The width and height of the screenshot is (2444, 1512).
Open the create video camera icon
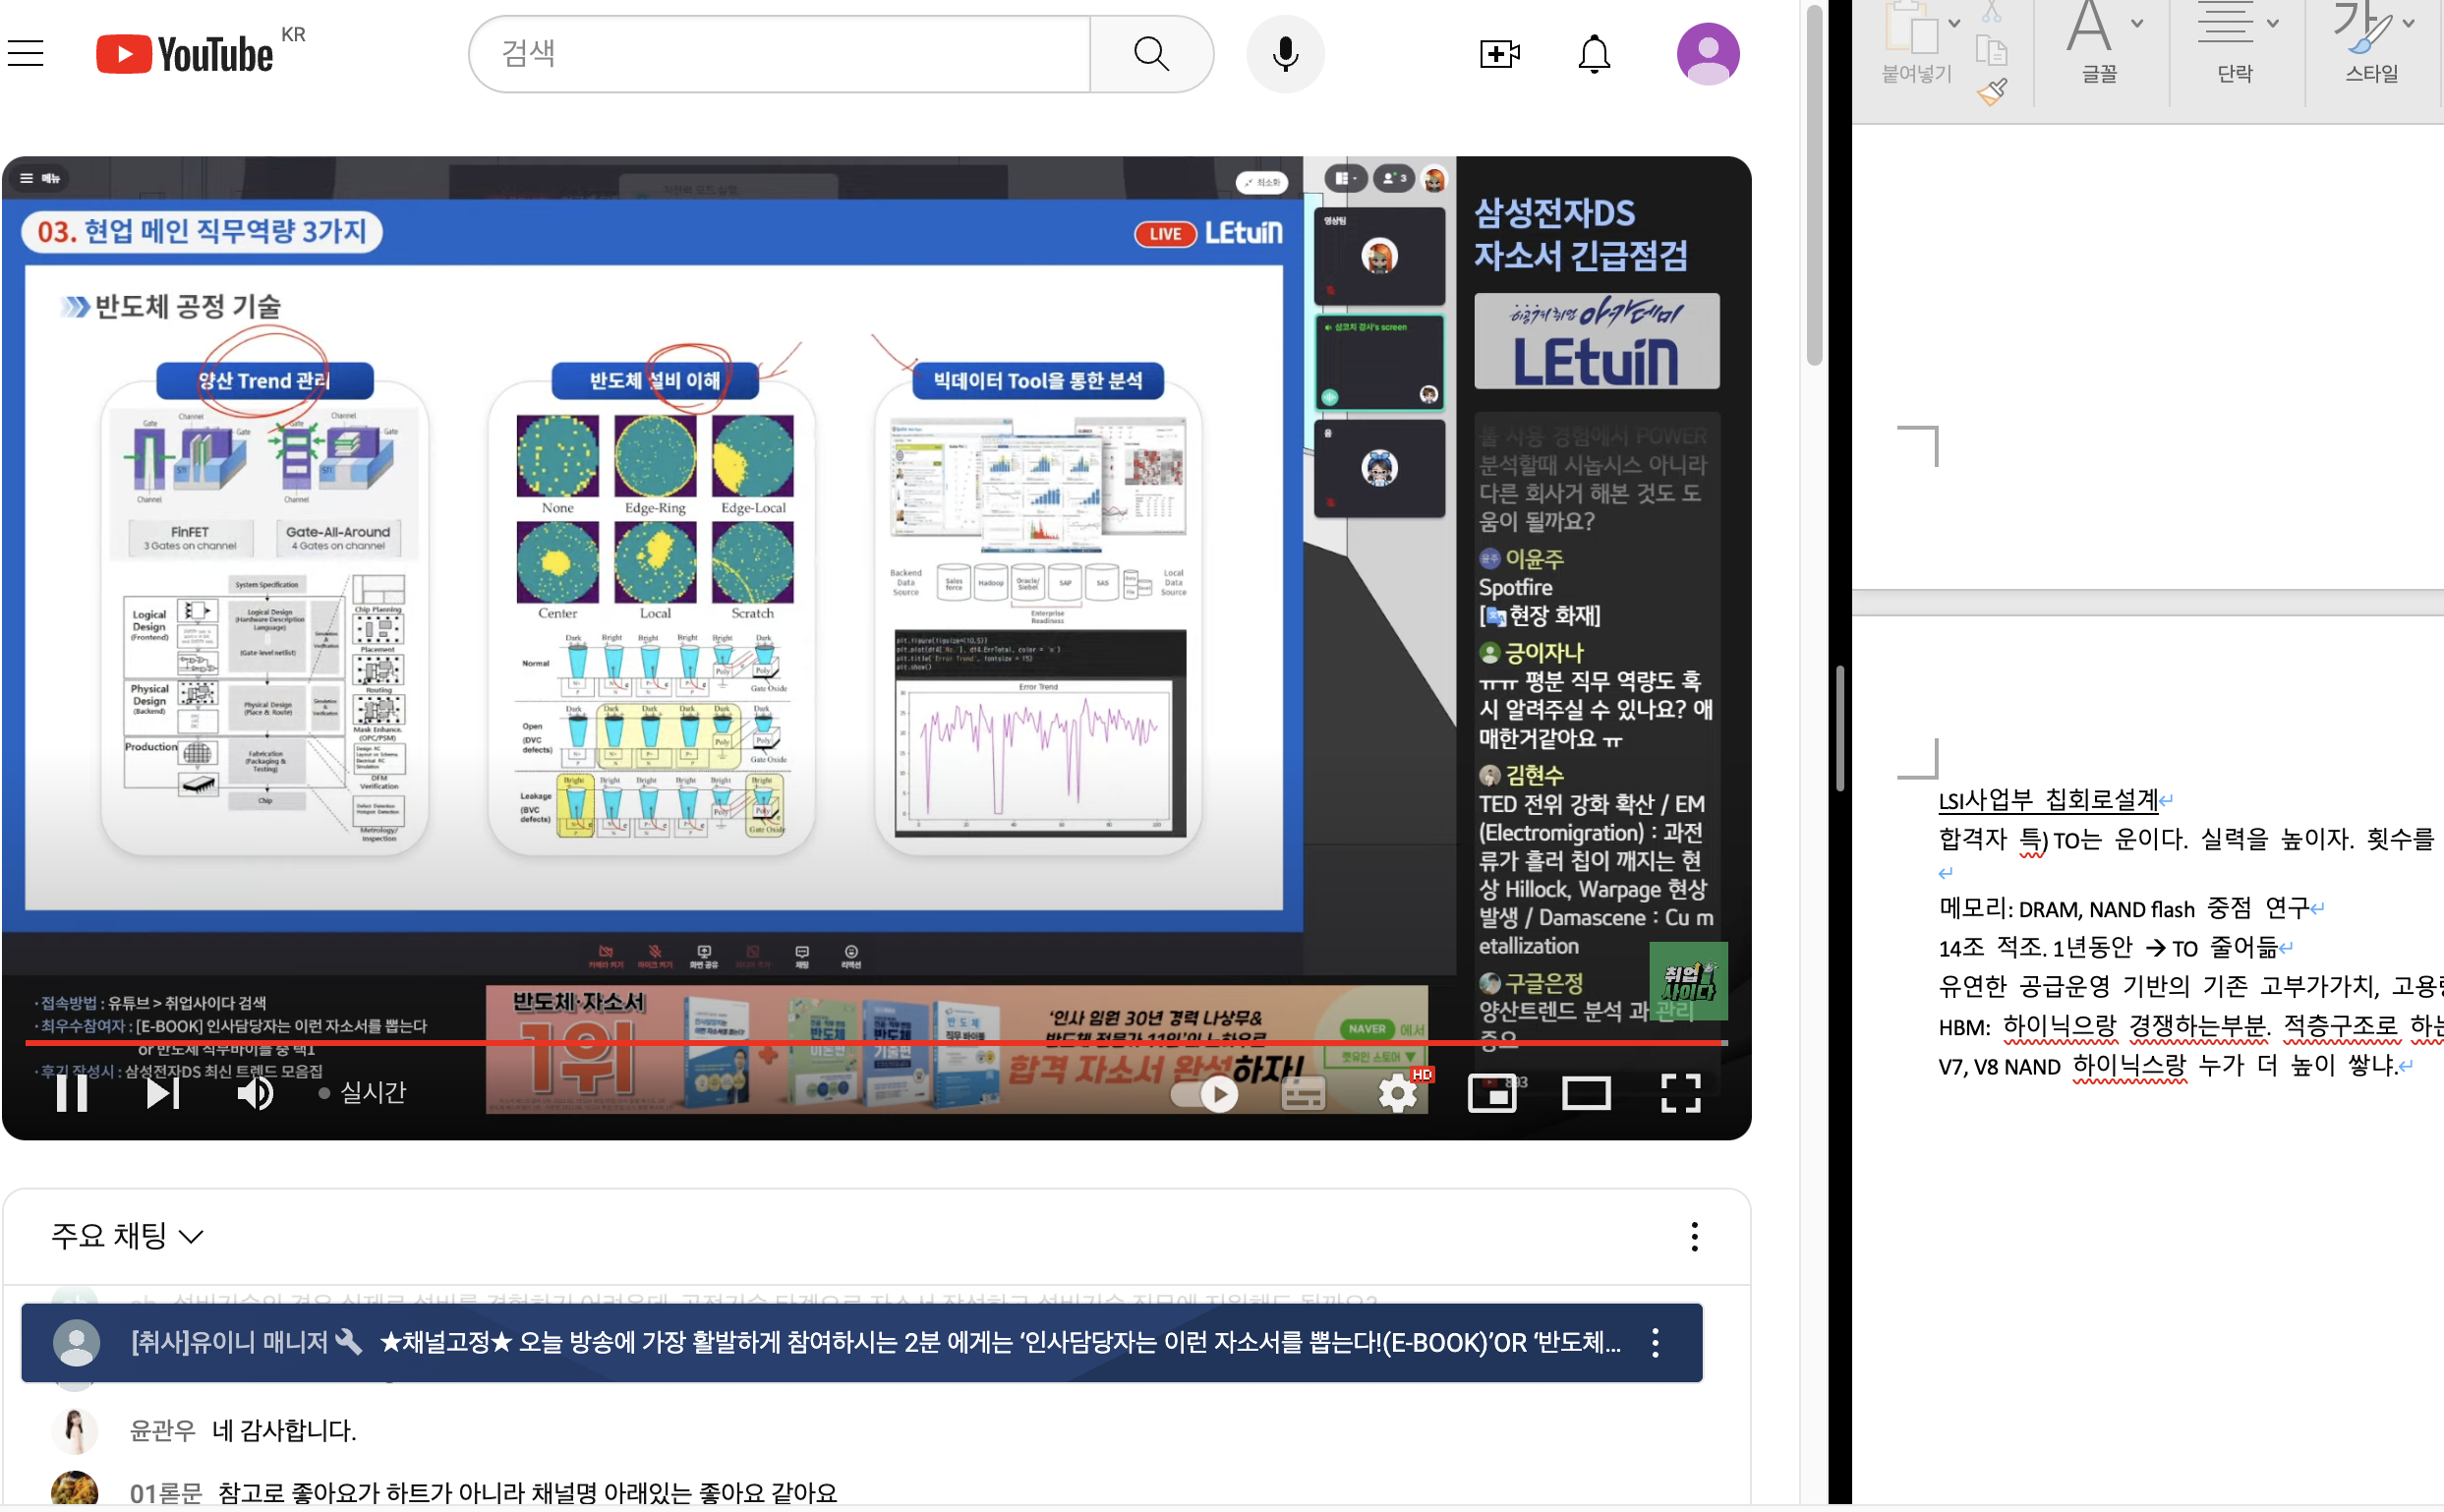(x=1499, y=54)
